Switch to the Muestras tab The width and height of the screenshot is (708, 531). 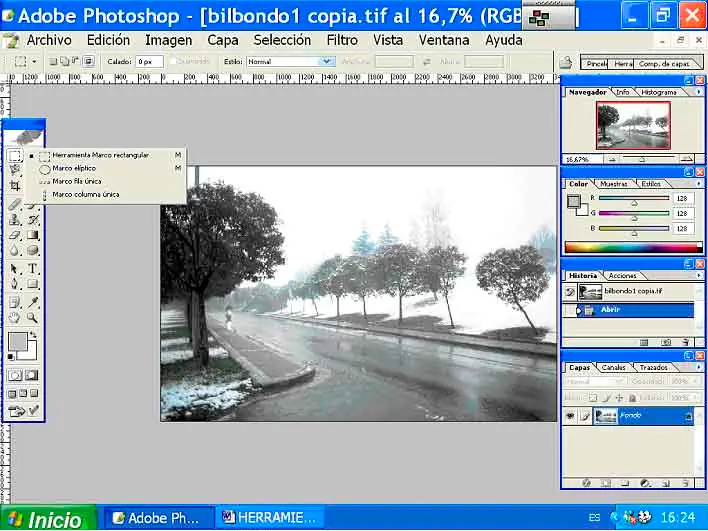click(614, 184)
